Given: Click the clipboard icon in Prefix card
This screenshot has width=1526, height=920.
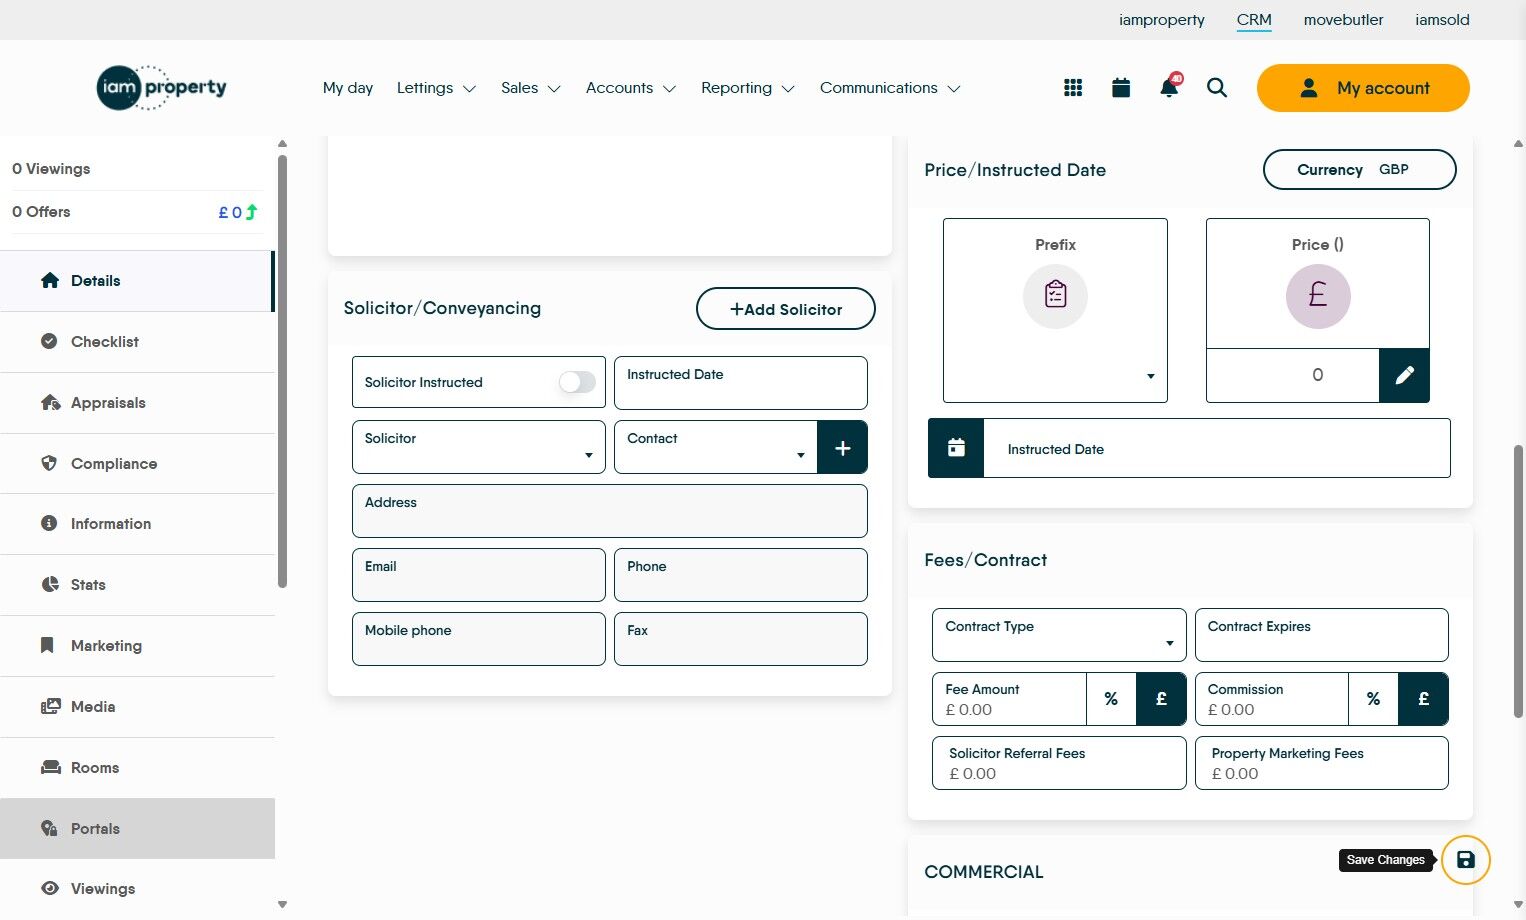Looking at the screenshot, I should pos(1055,296).
